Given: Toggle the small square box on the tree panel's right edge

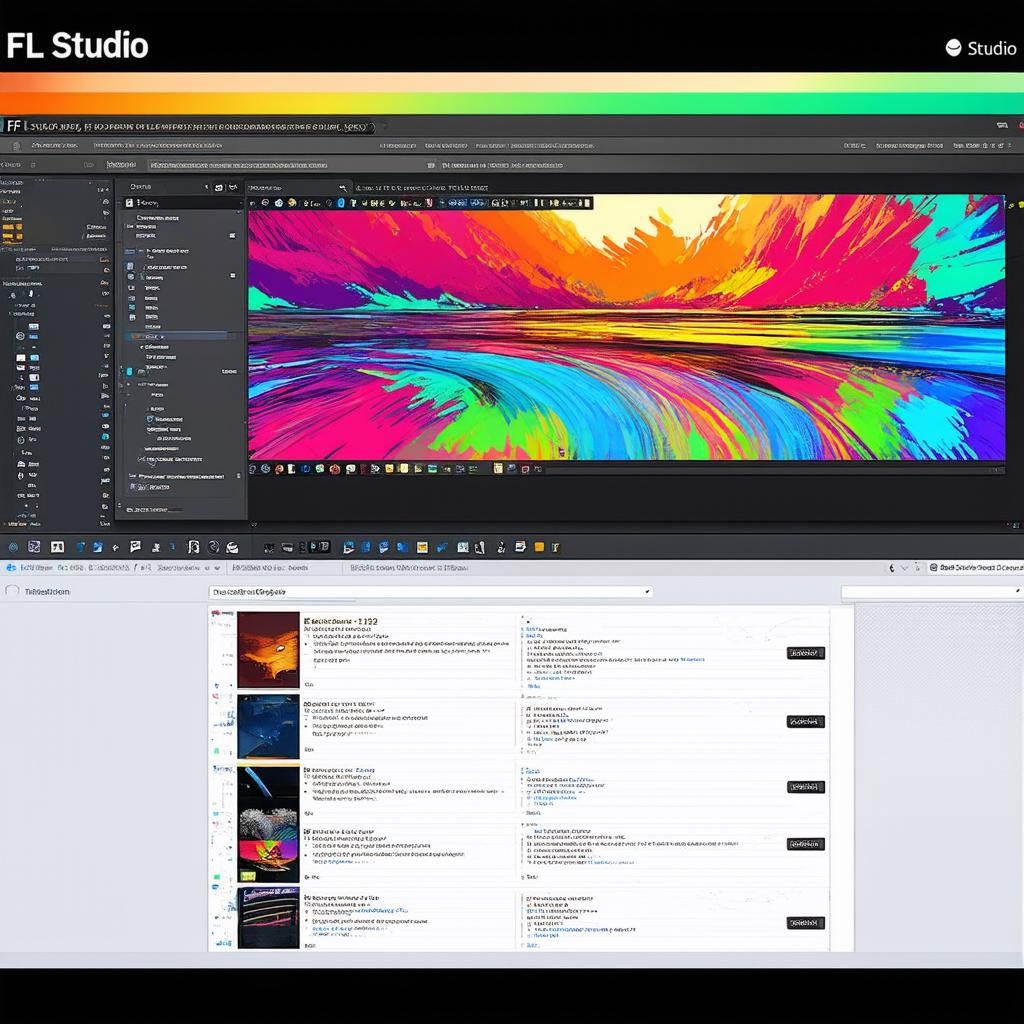Looking at the screenshot, I should [232, 236].
